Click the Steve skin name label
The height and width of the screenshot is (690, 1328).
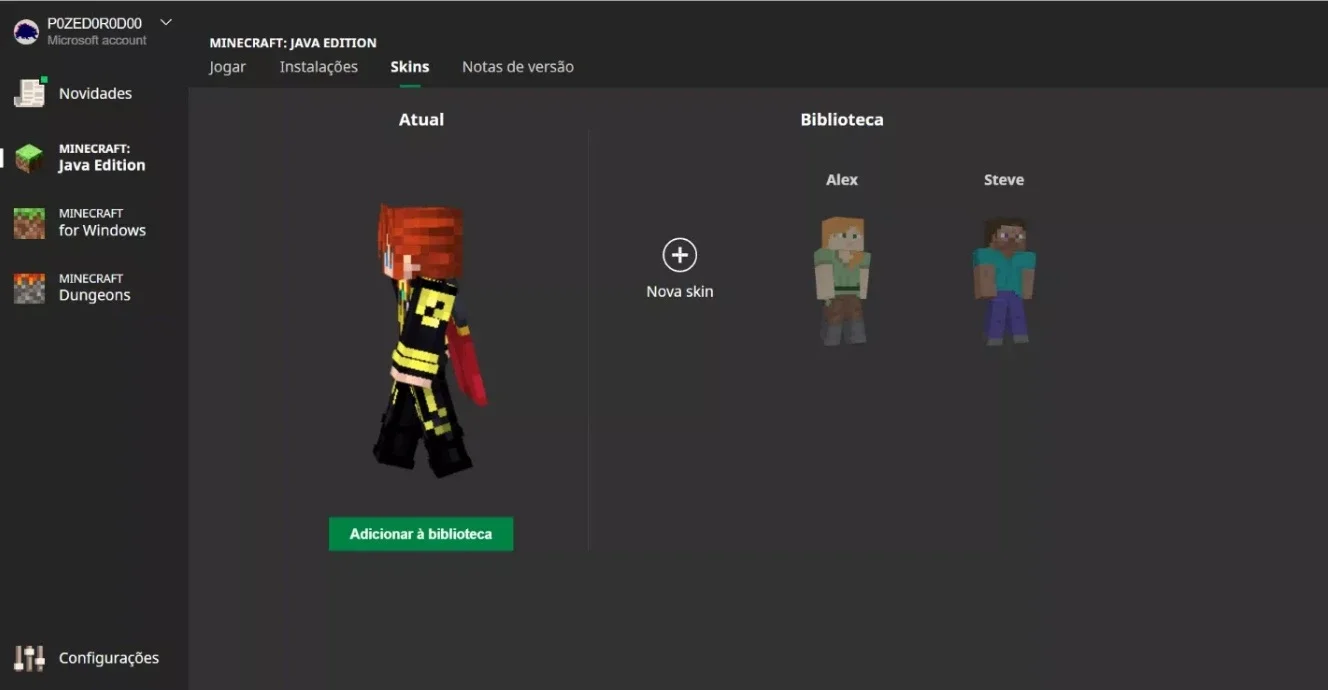tap(1004, 180)
